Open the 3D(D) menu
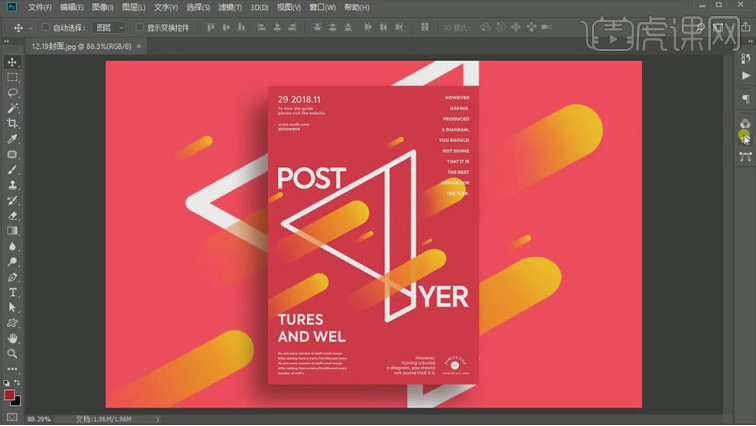 point(259,8)
